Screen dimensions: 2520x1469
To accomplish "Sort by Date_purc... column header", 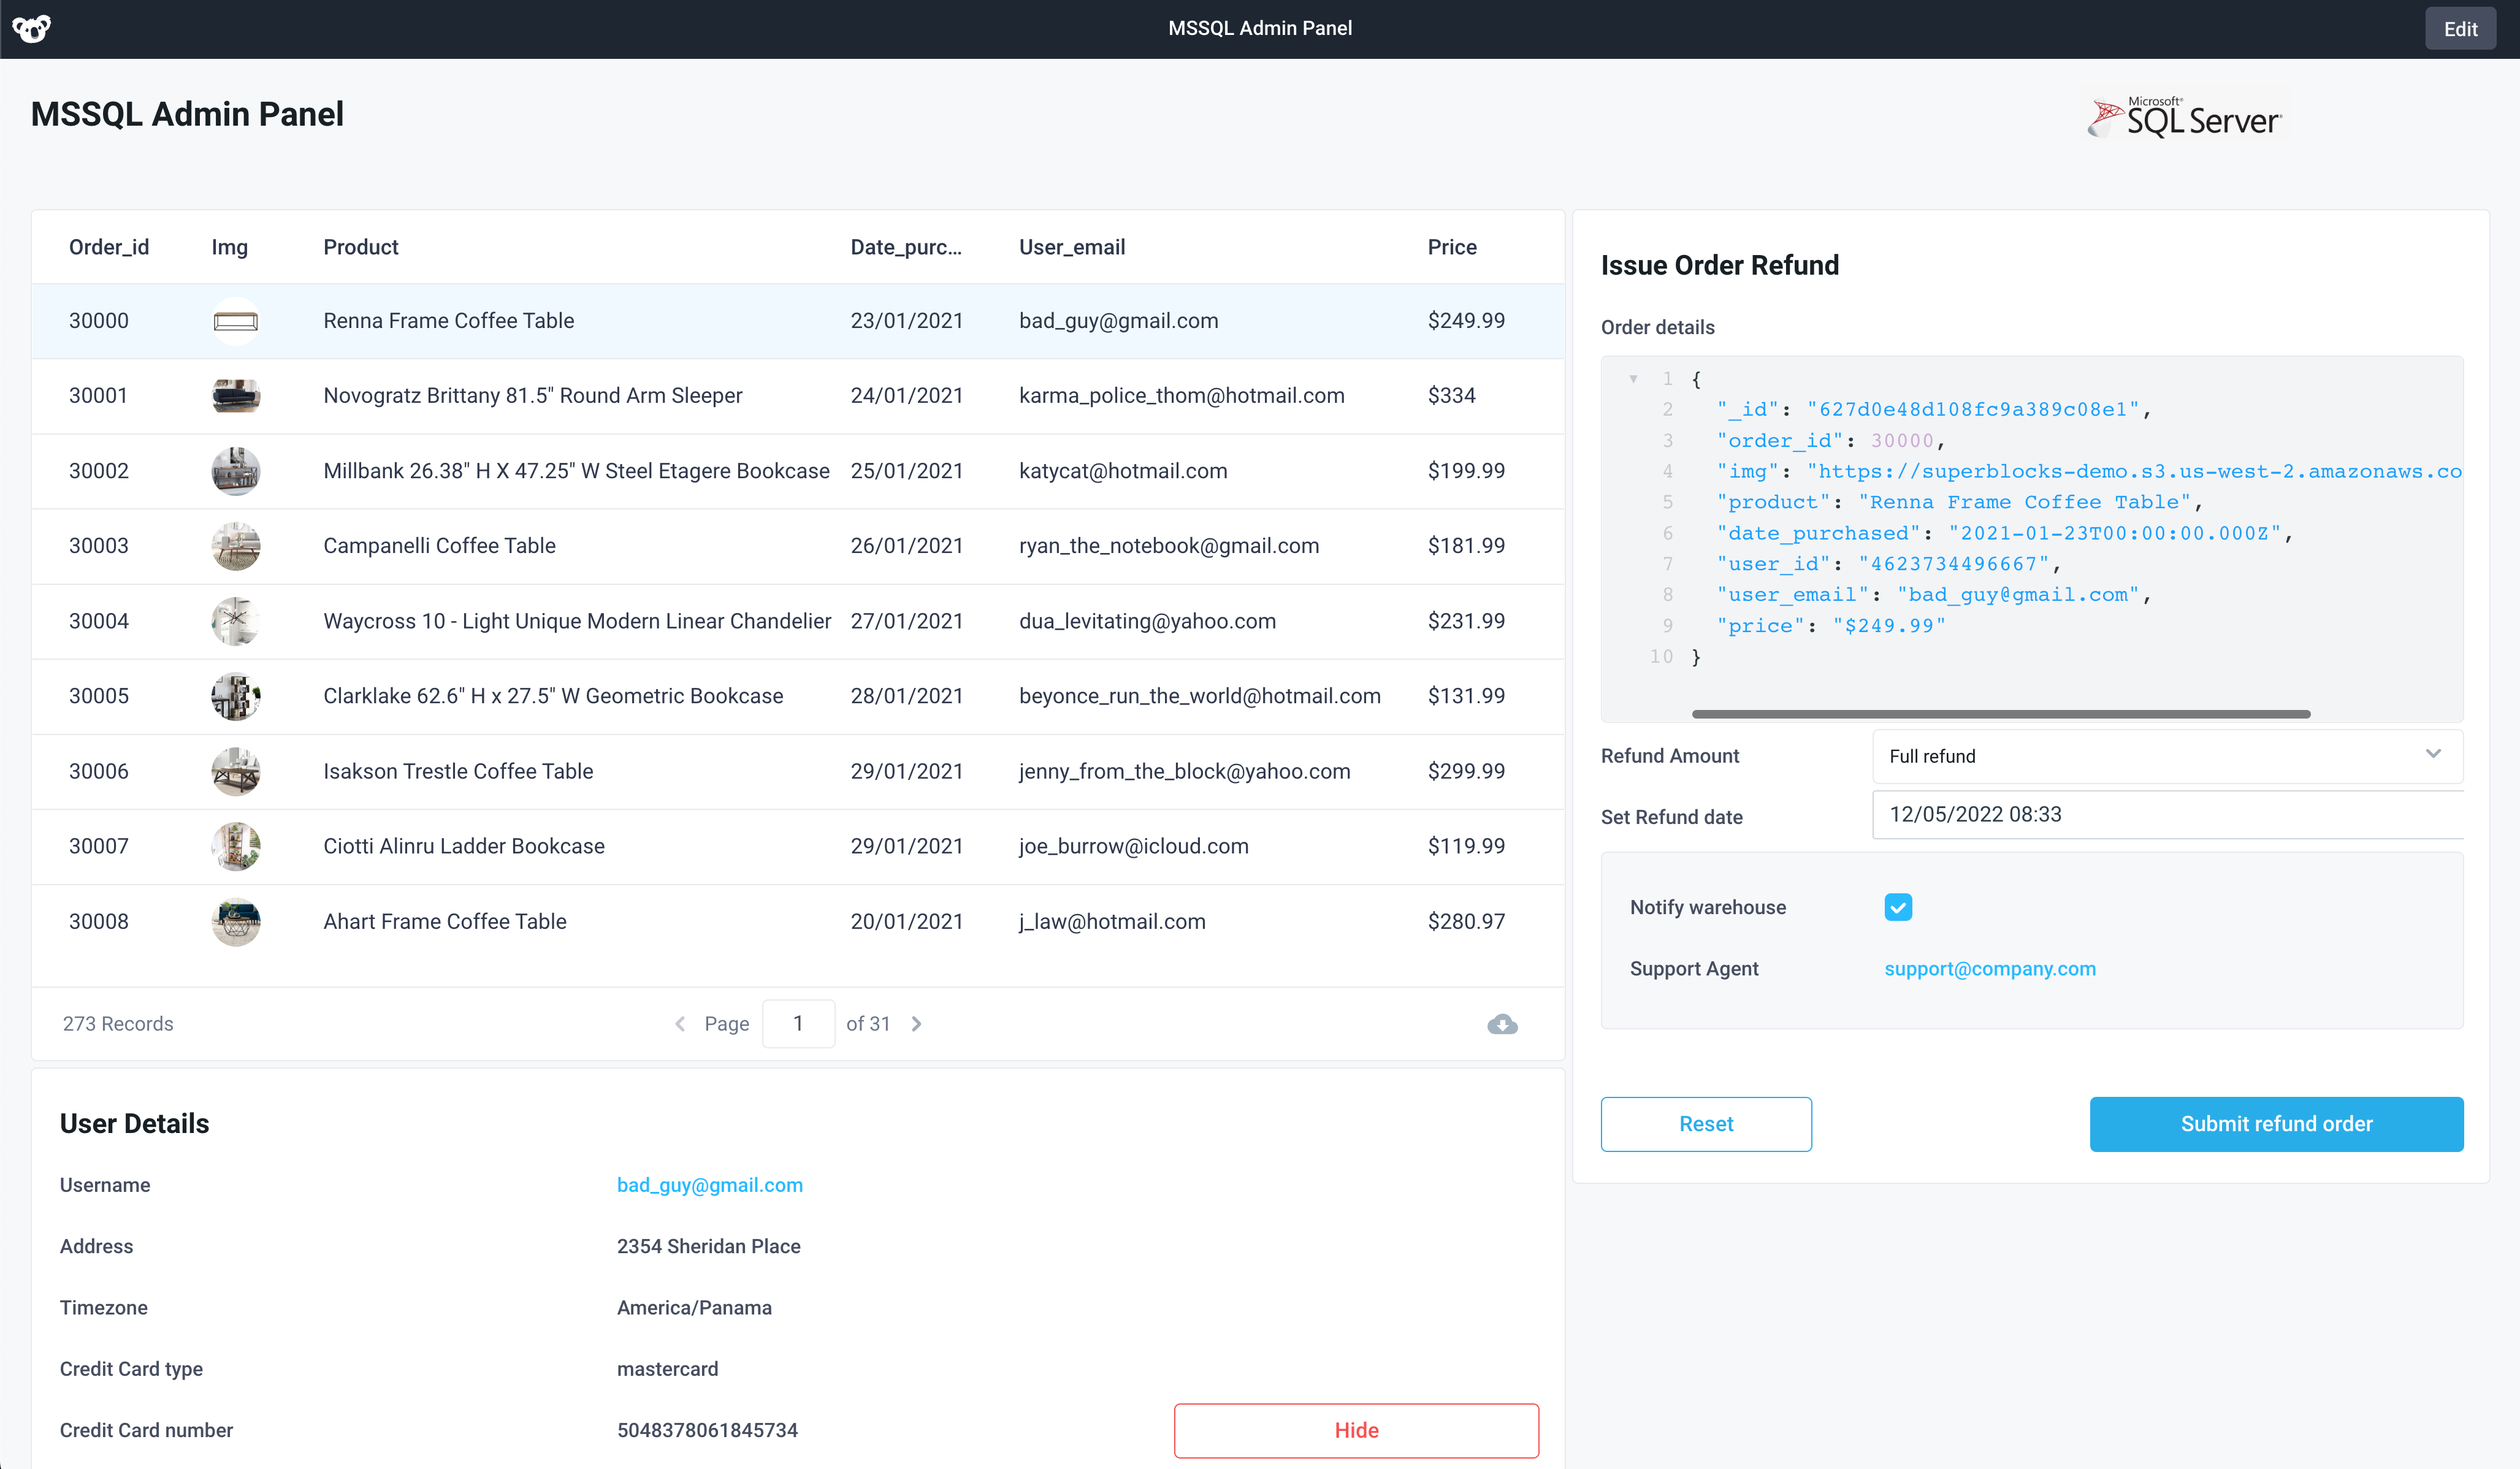I will (906, 247).
